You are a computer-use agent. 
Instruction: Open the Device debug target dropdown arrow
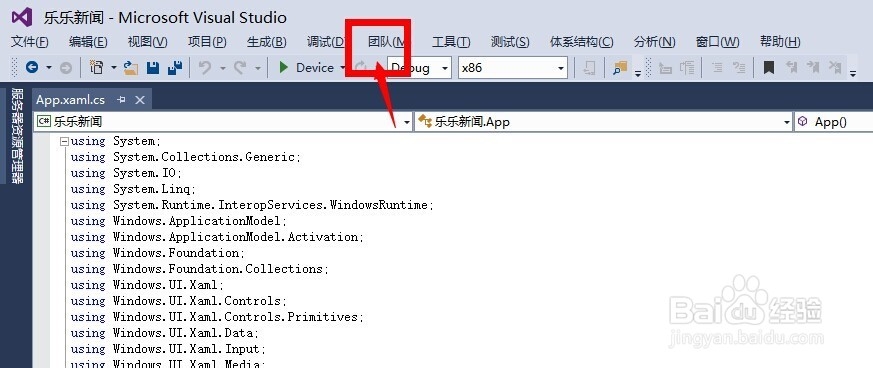pyautogui.click(x=342, y=68)
